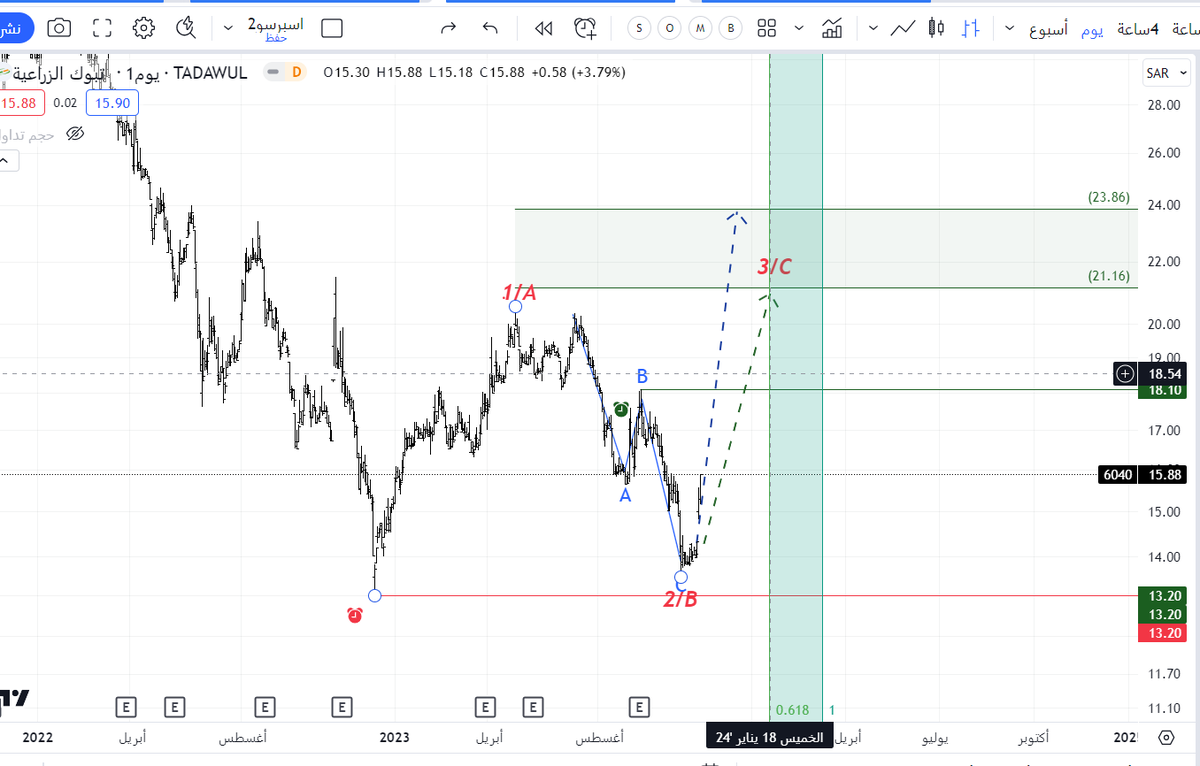Take a chart snapshot with camera icon

click(x=59, y=28)
